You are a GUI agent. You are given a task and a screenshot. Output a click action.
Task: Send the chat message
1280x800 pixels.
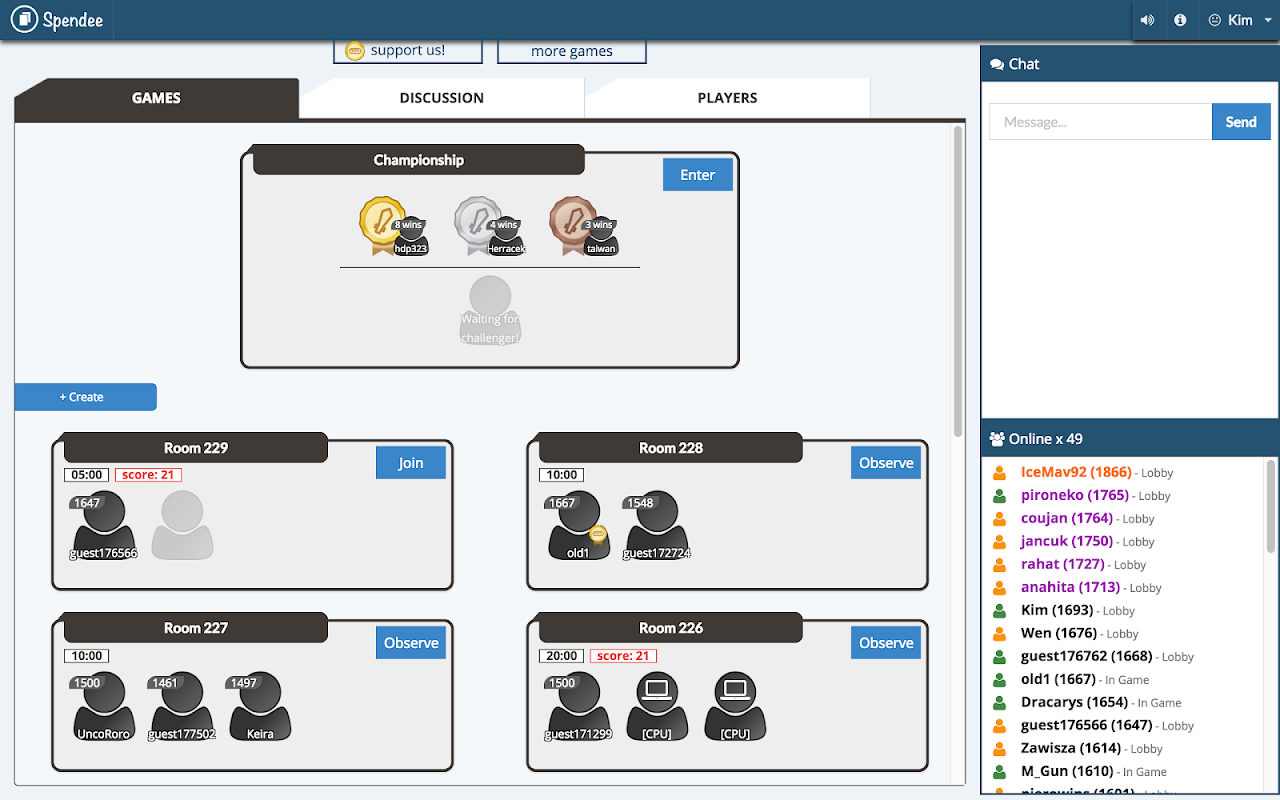coord(1241,122)
